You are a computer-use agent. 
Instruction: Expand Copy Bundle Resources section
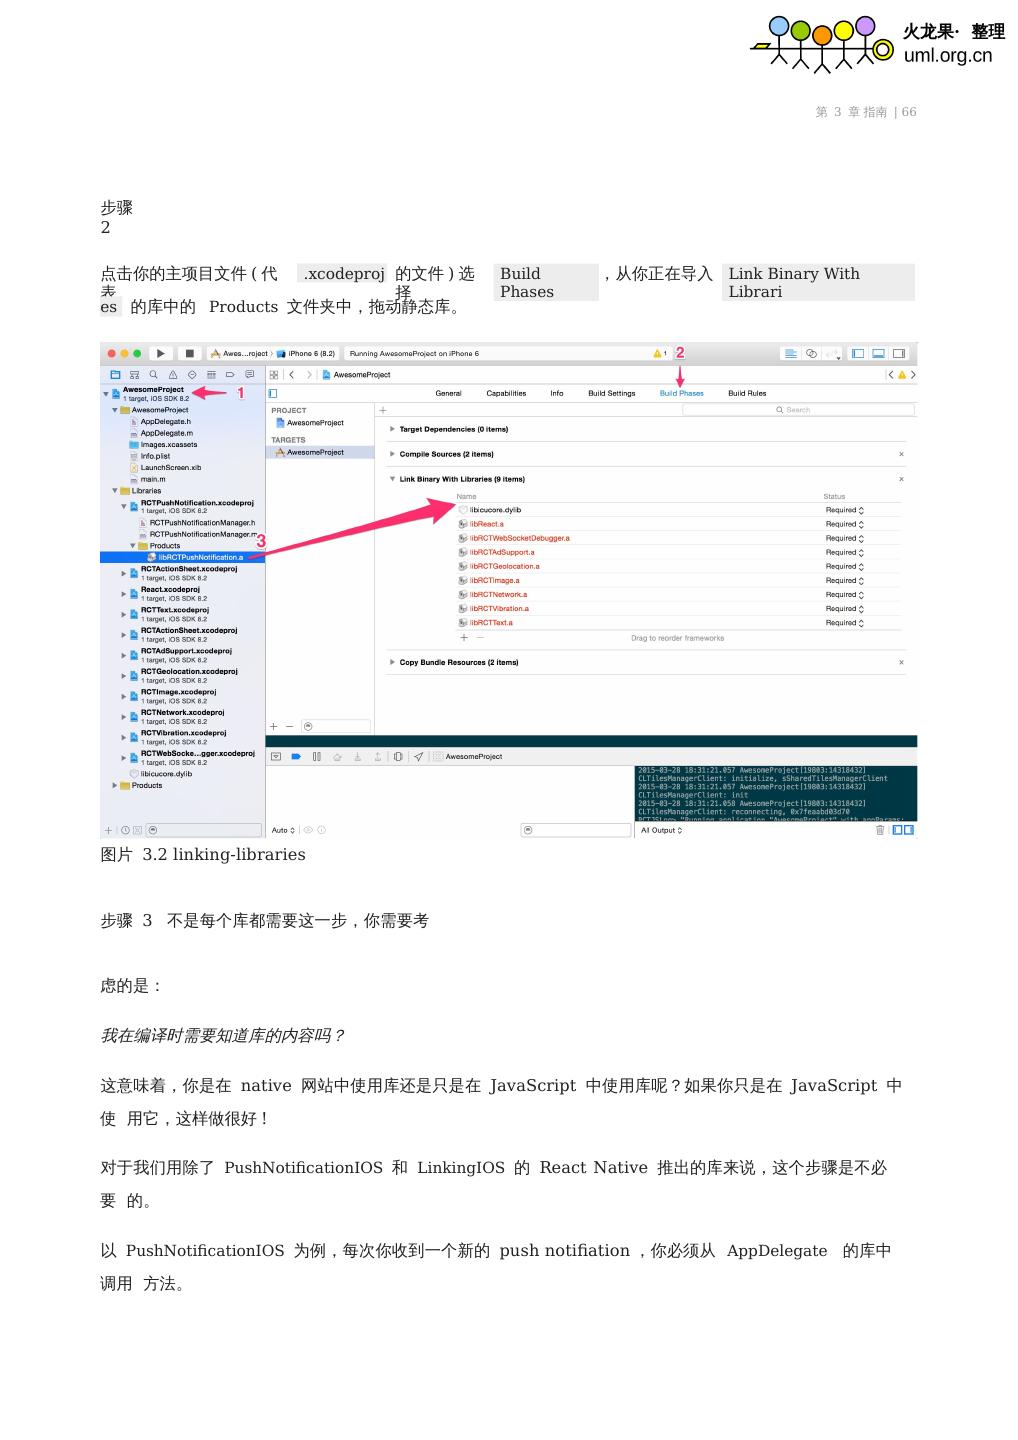click(392, 662)
